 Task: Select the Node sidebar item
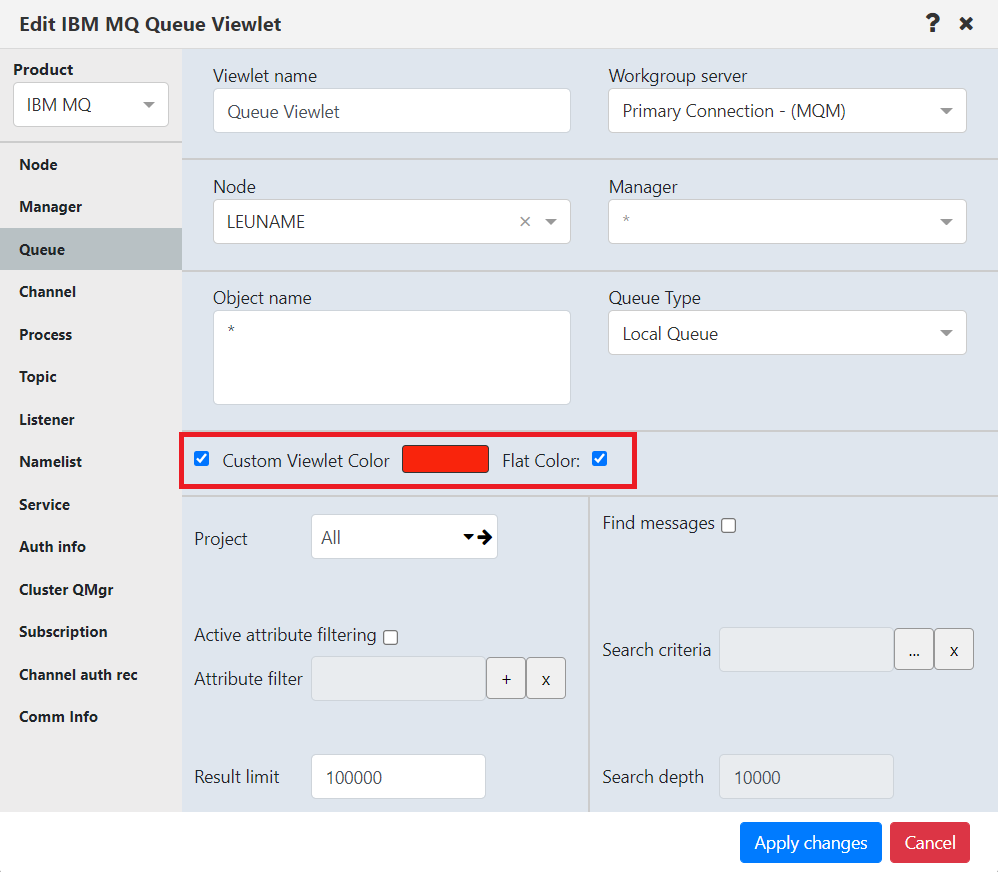(x=91, y=164)
